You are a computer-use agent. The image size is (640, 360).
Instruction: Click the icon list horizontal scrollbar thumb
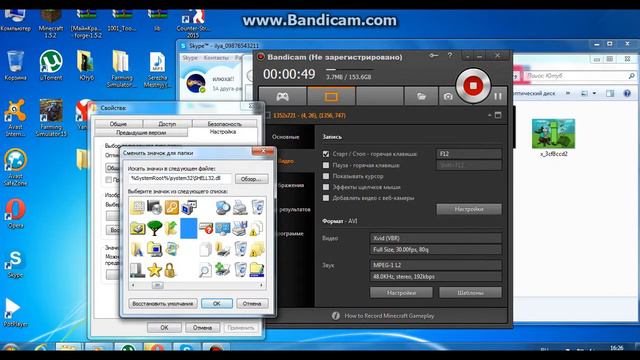click(x=158, y=285)
